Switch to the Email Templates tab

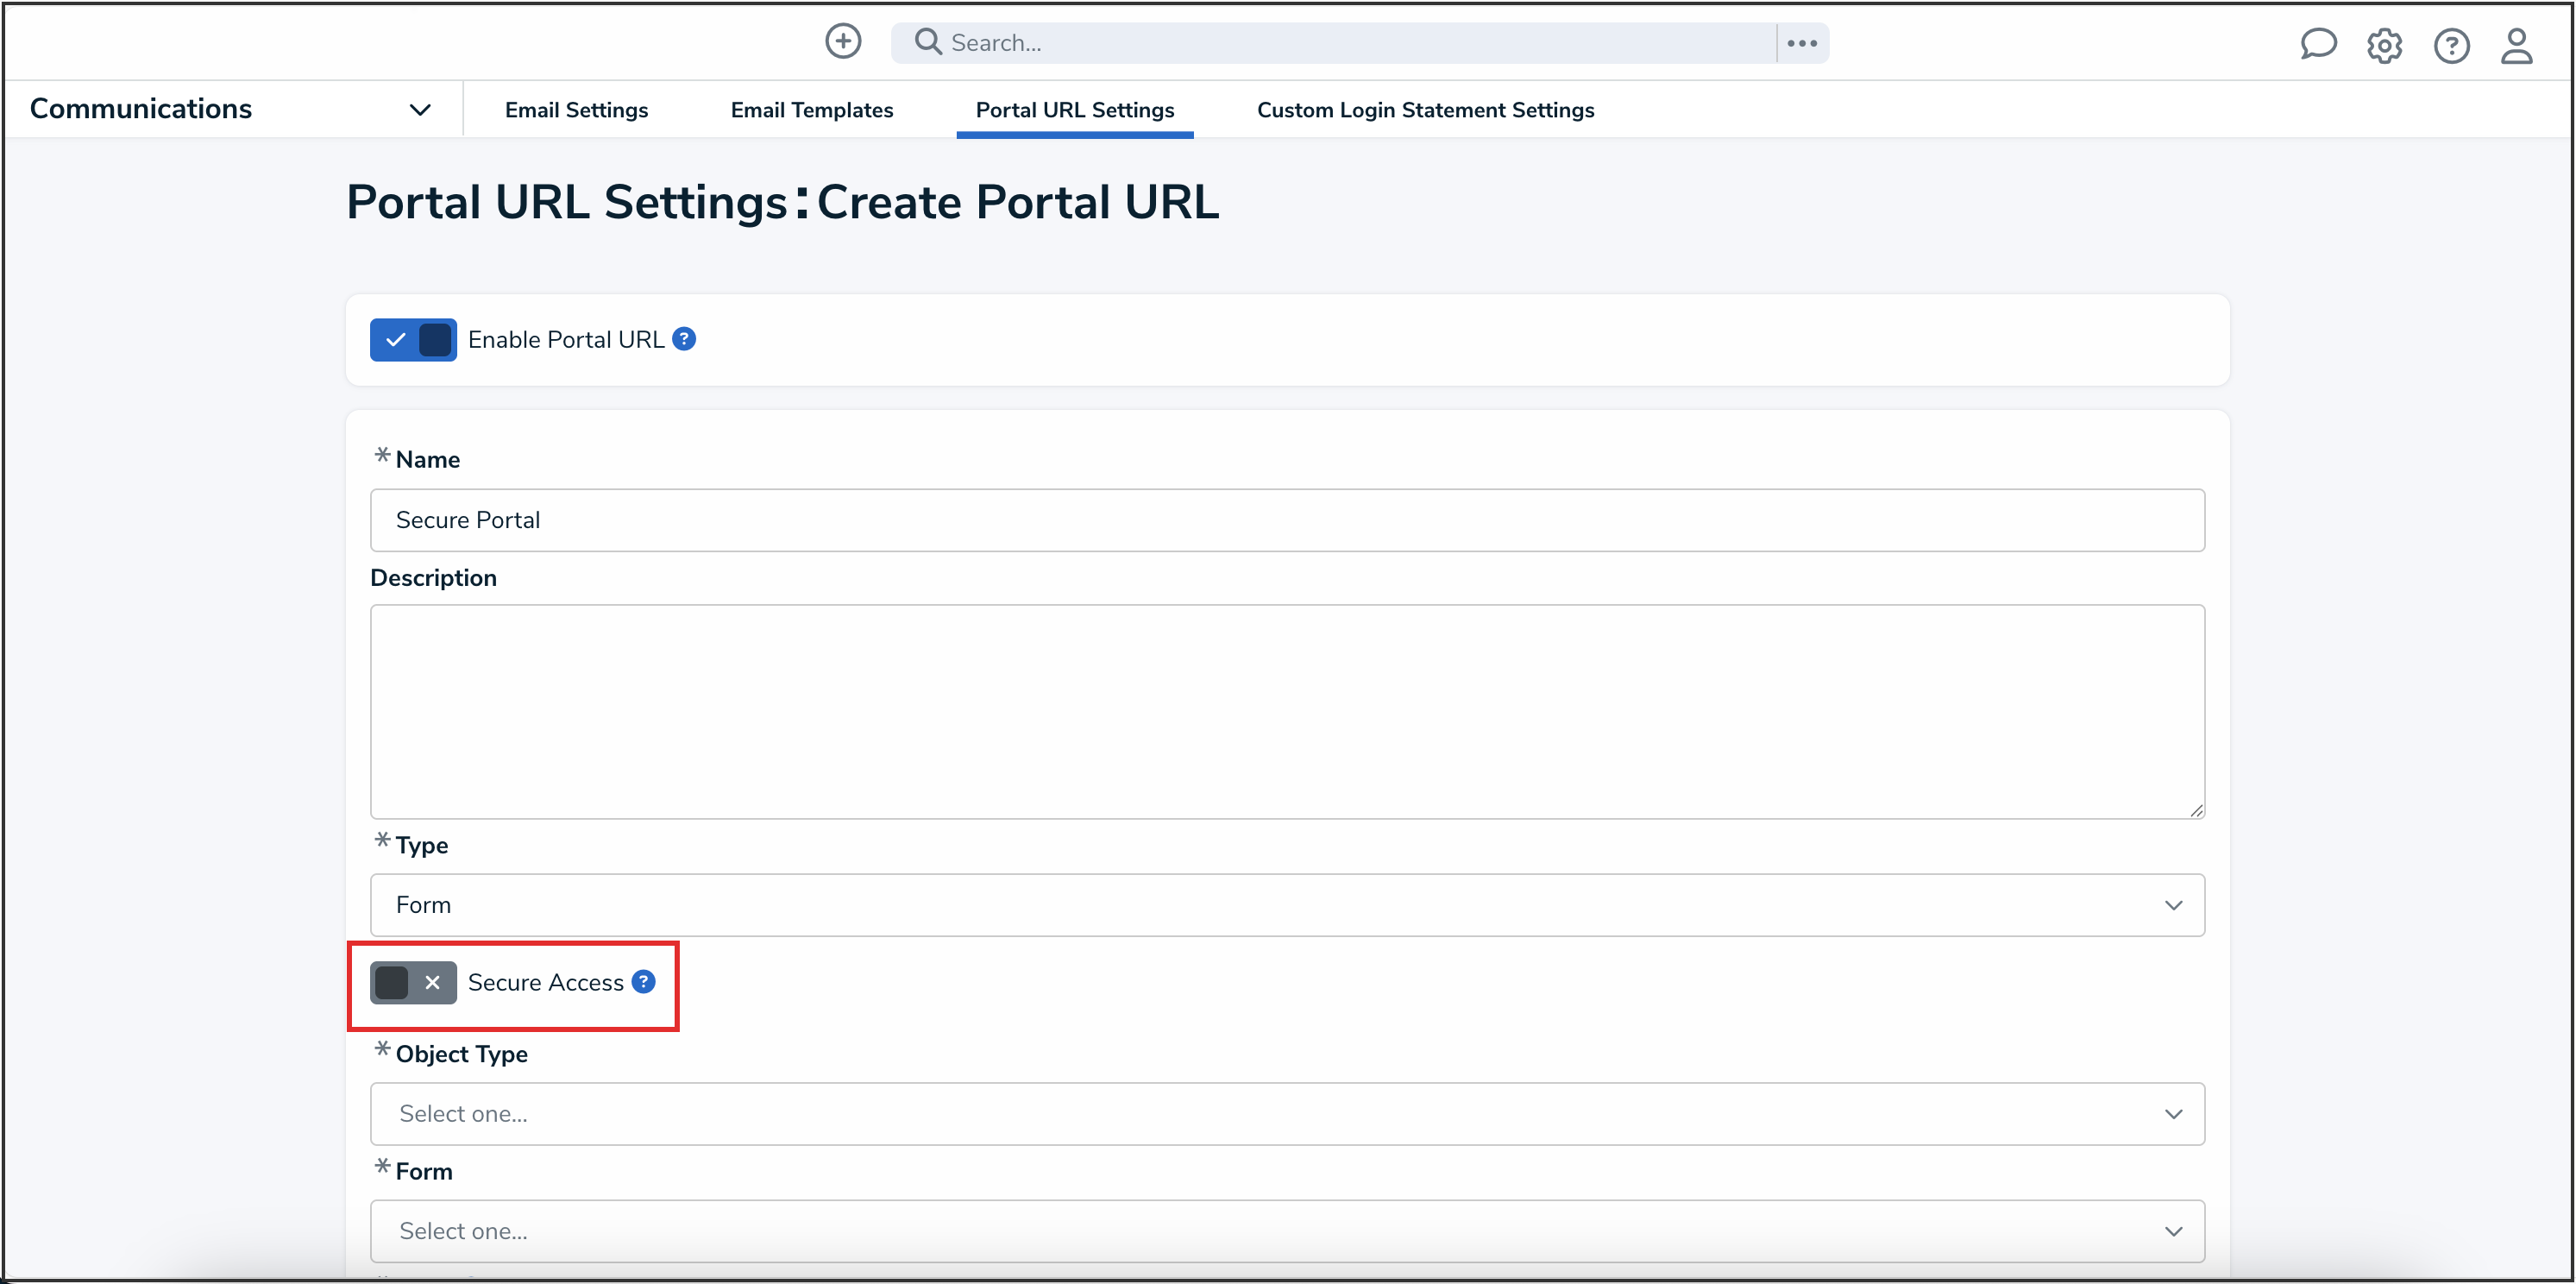pos(811,110)
